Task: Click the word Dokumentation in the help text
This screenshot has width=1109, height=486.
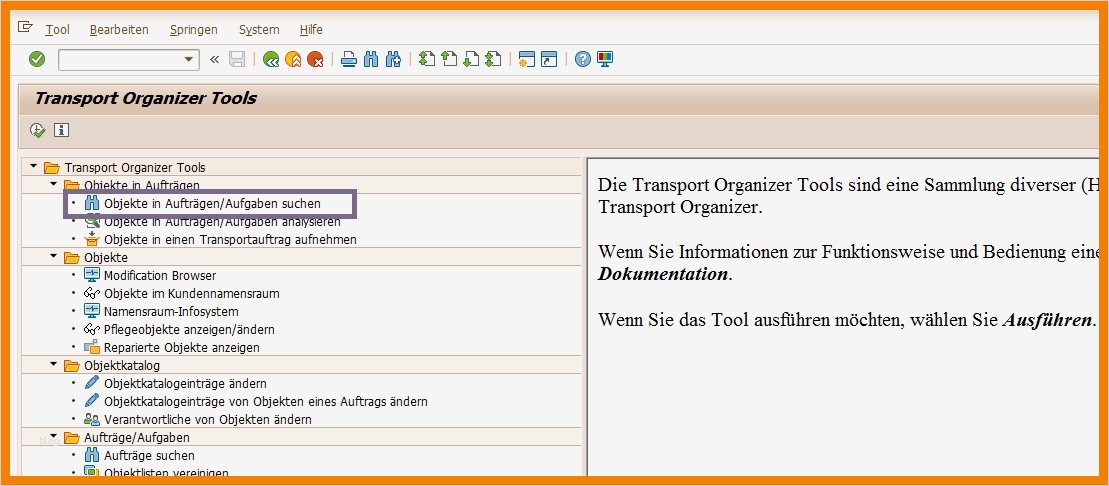Action: click(663, 274)
